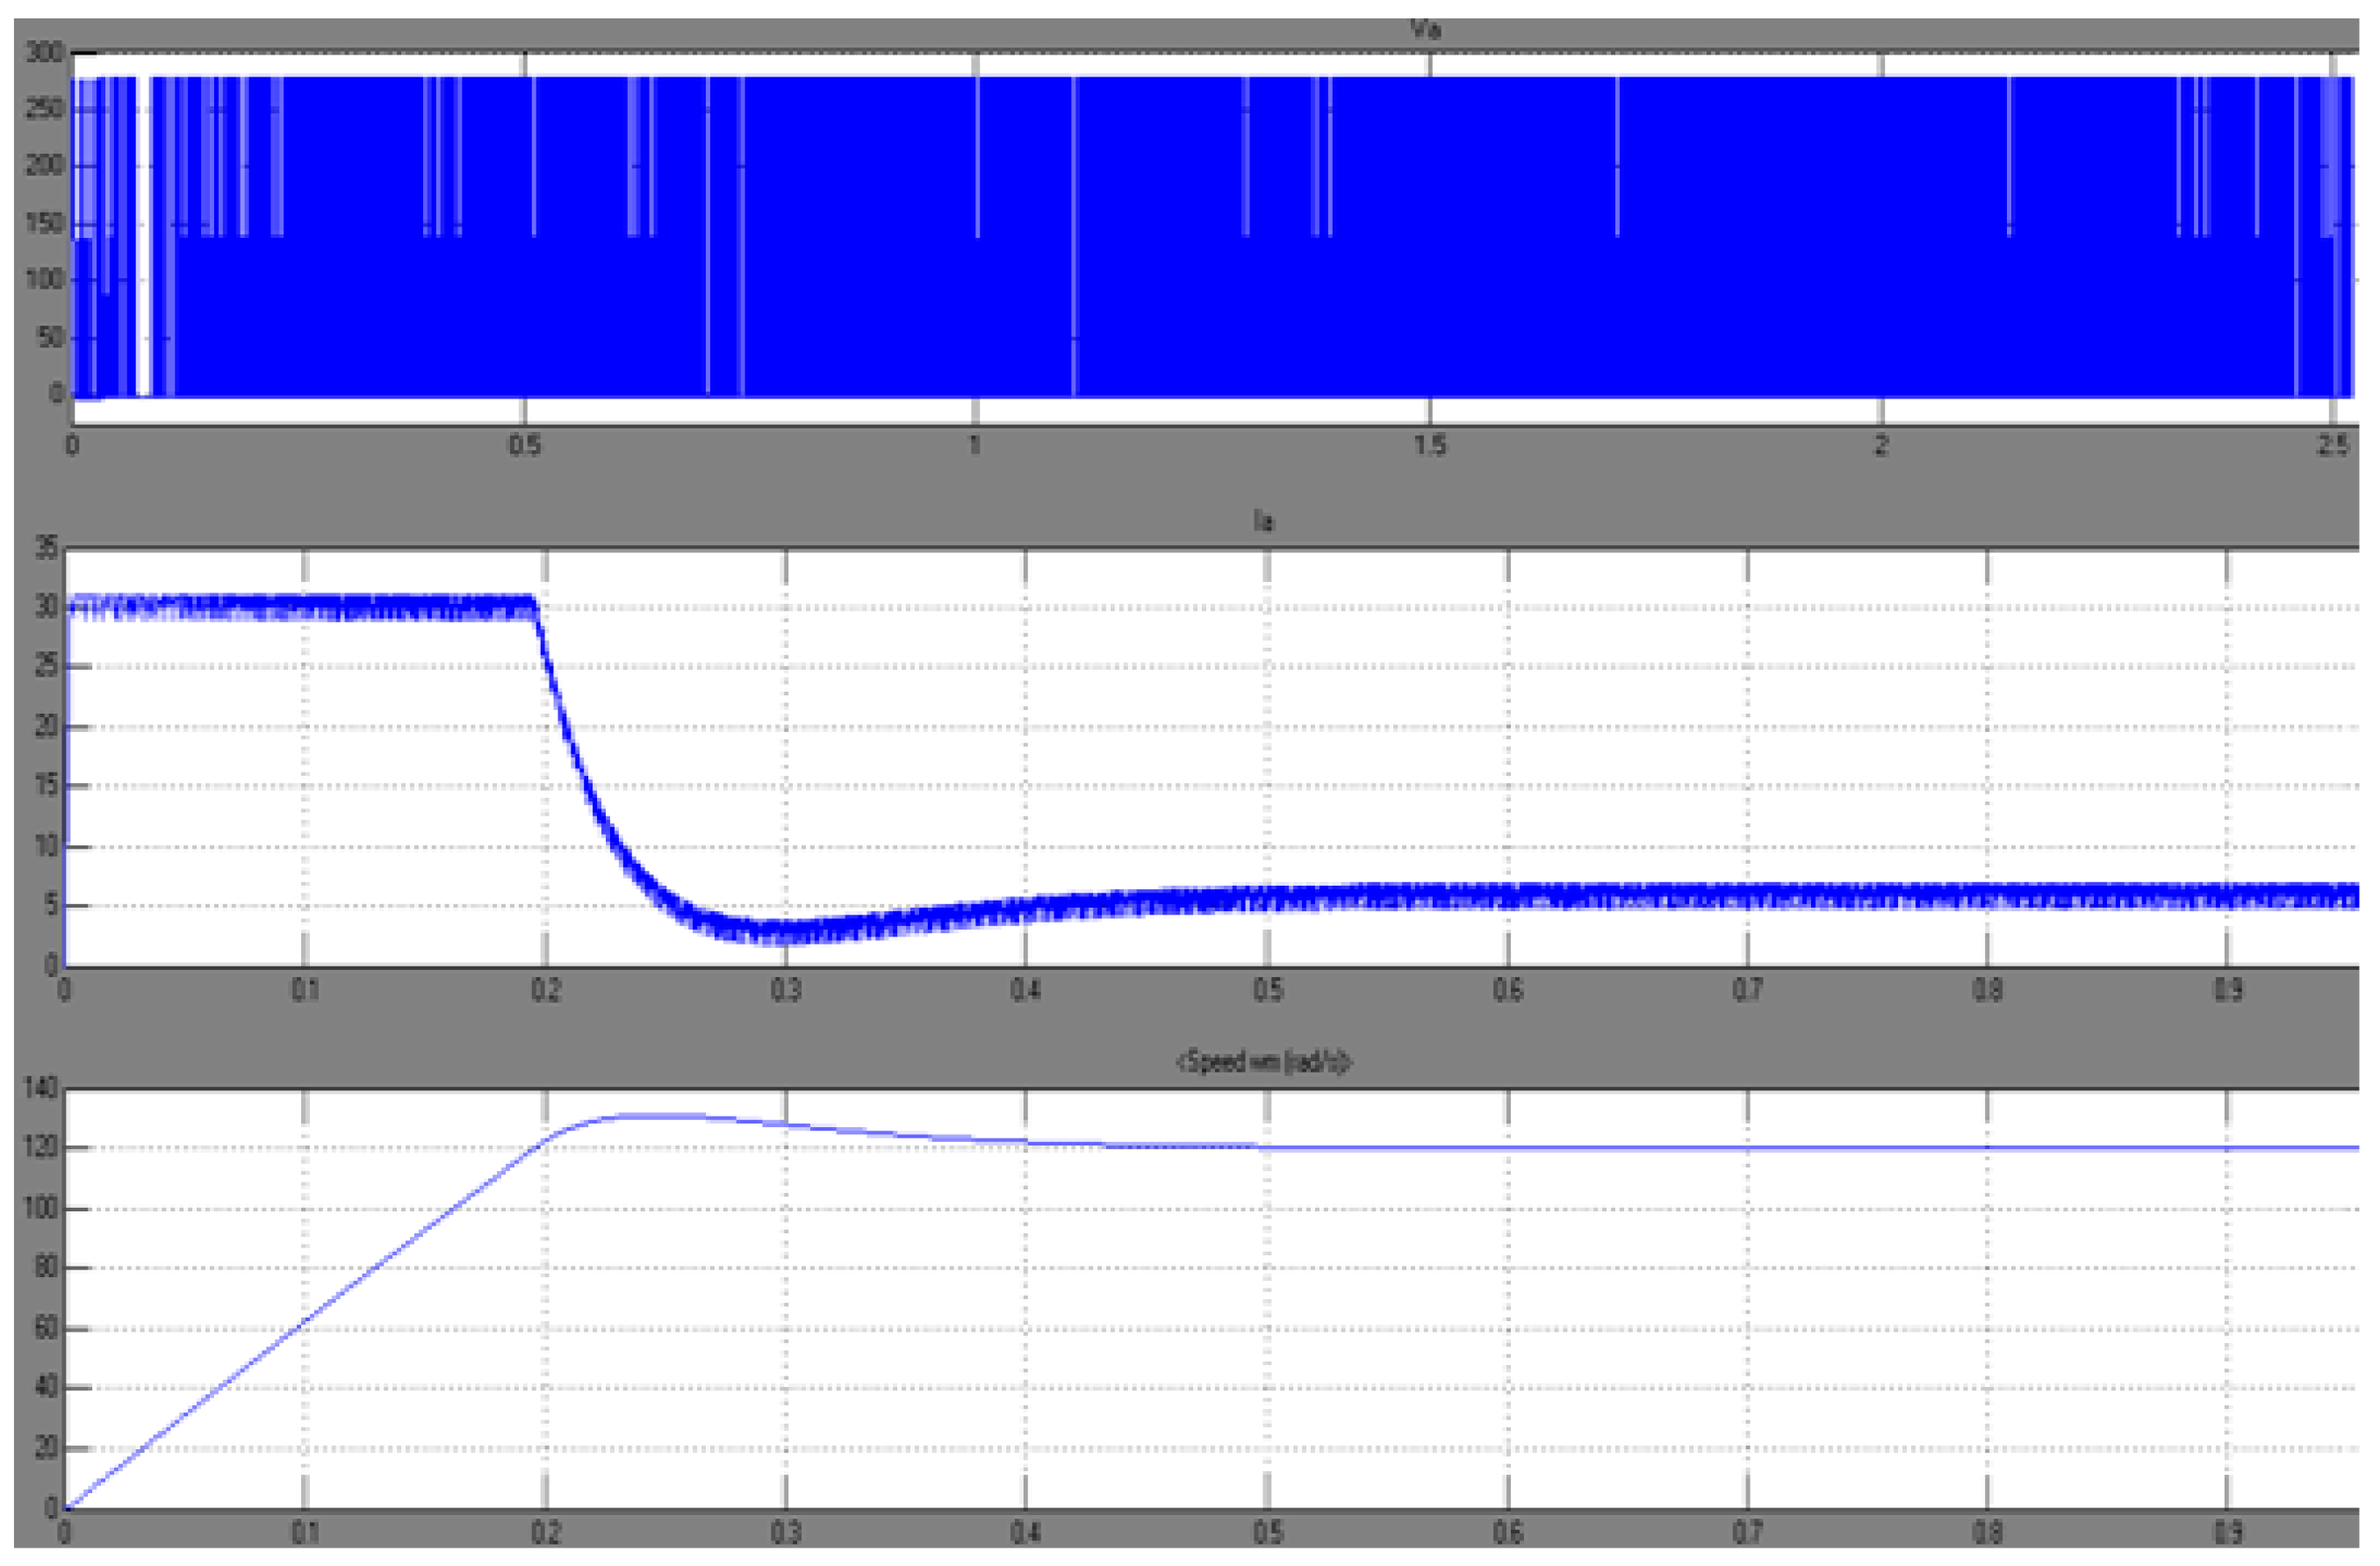Click the 0.2 tick on speed time axis

[545, 1533]
